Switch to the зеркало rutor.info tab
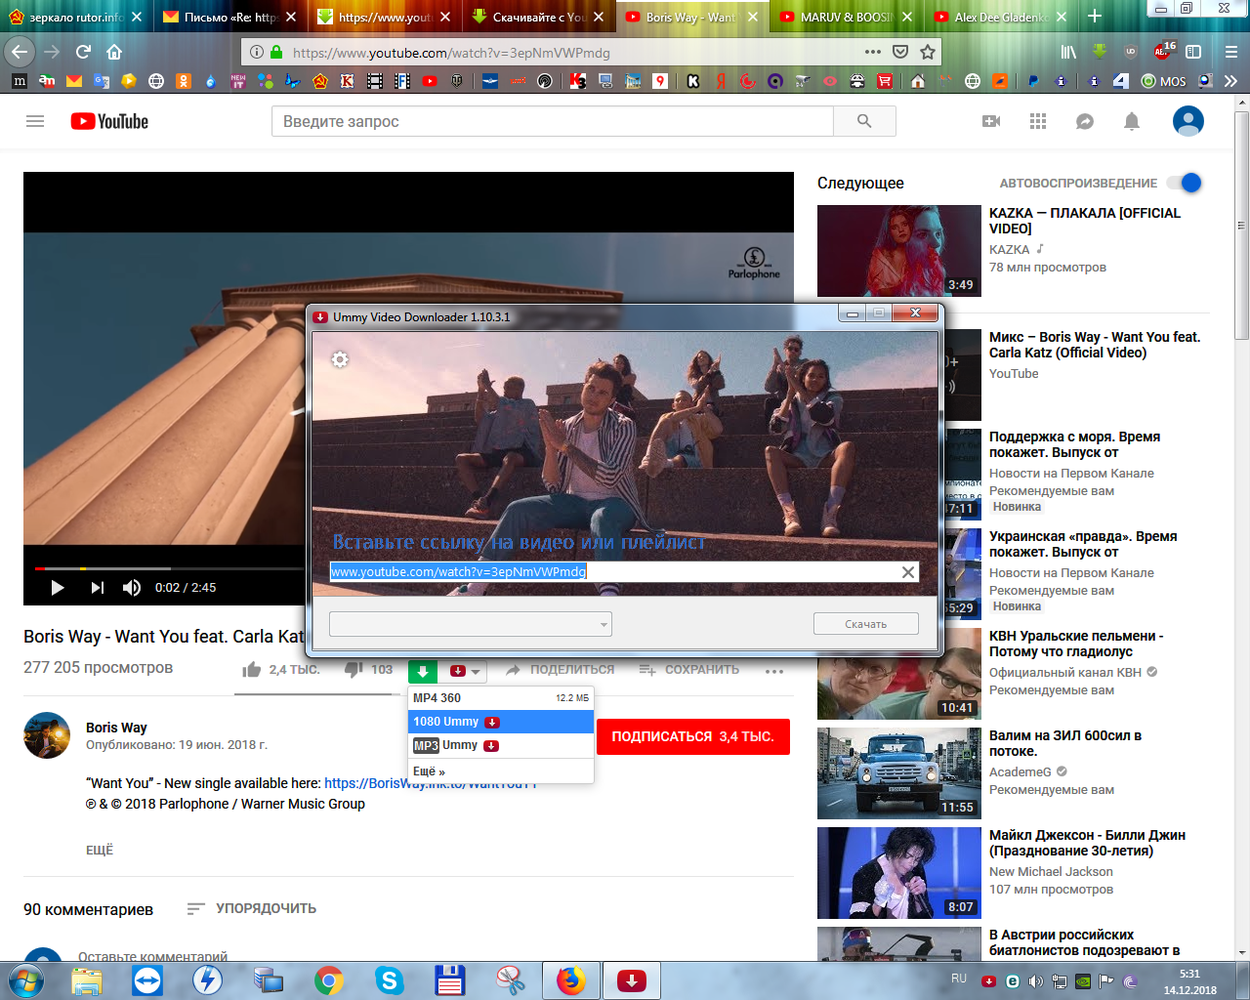The image size is (1250, 1000). 76,17
